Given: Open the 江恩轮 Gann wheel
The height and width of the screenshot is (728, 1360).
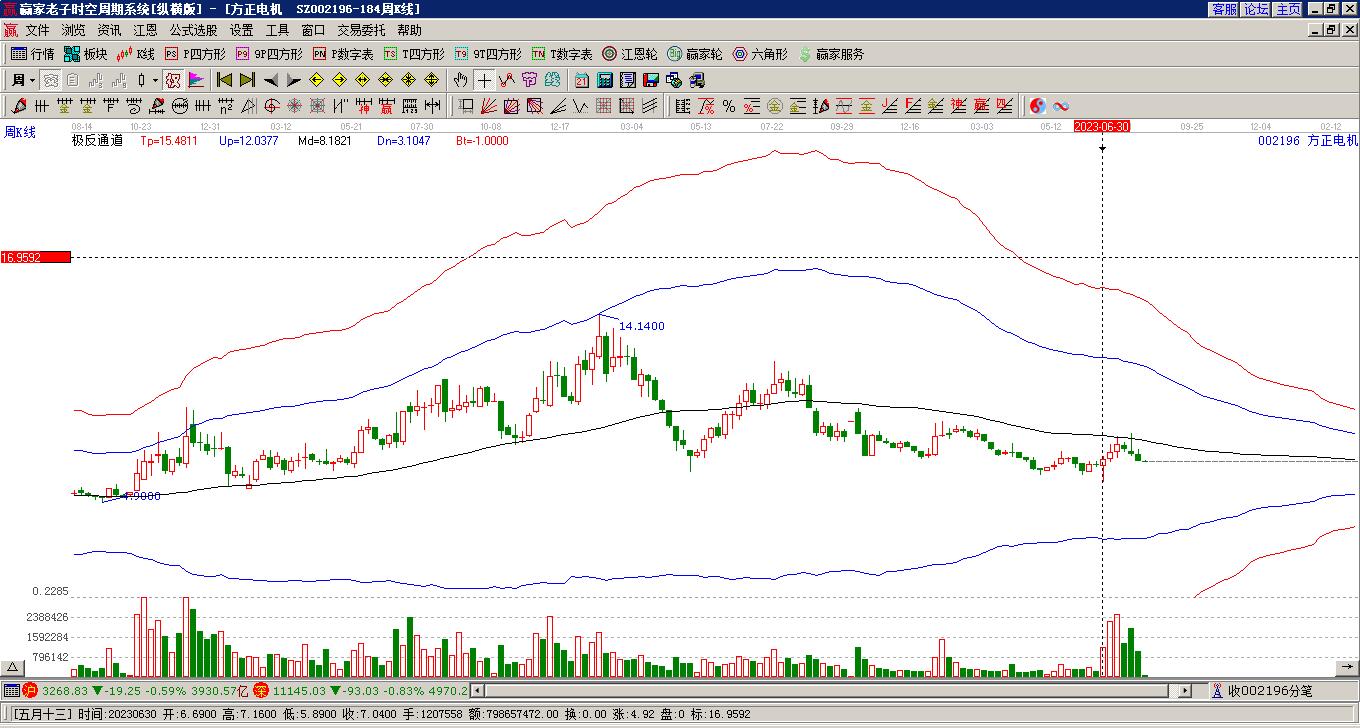Looking at the screenshot, I should 630,54.
